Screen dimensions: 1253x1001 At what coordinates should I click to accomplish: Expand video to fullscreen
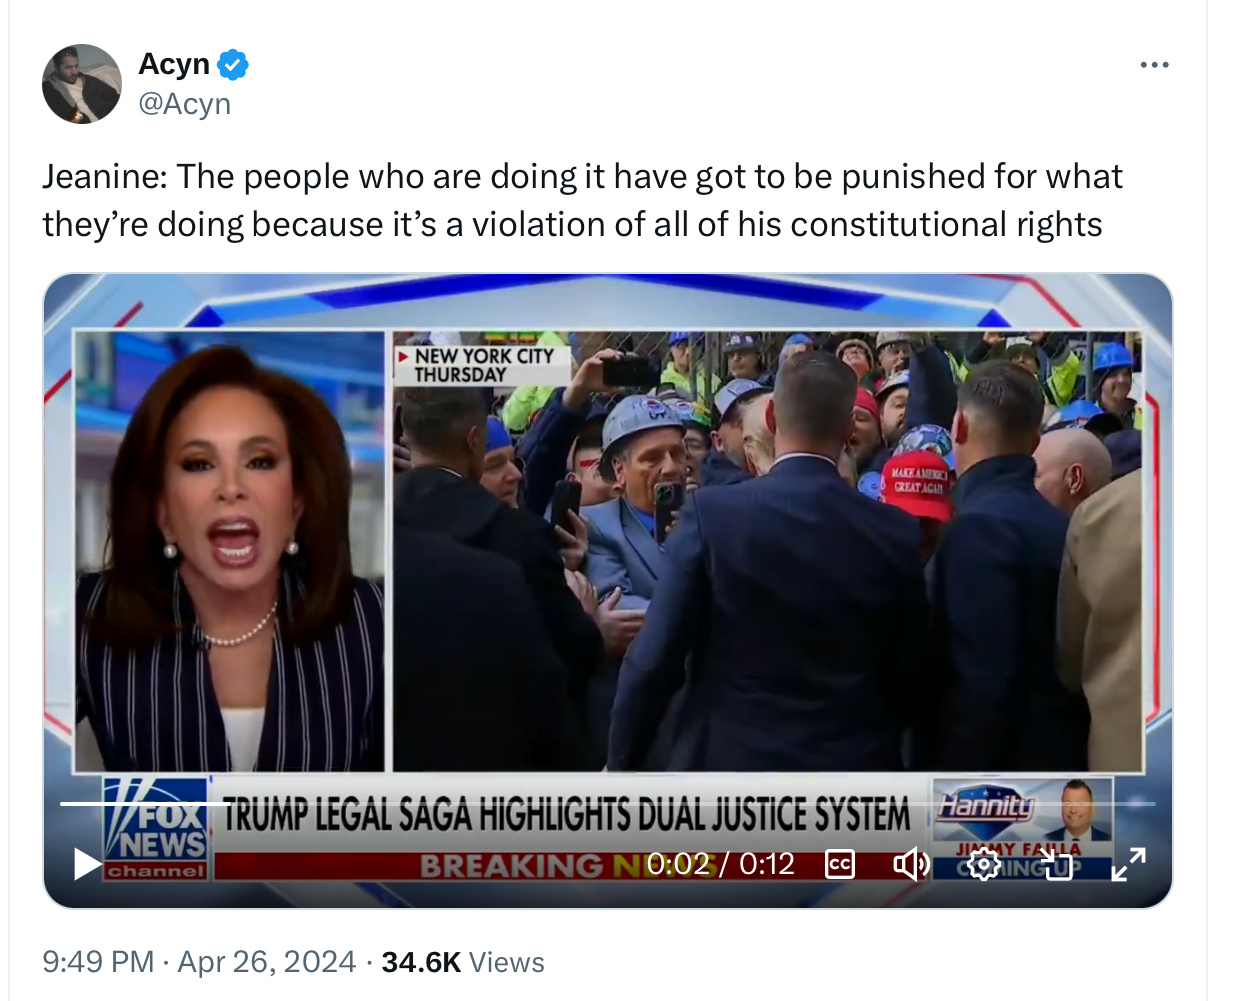pos(1128,864)
